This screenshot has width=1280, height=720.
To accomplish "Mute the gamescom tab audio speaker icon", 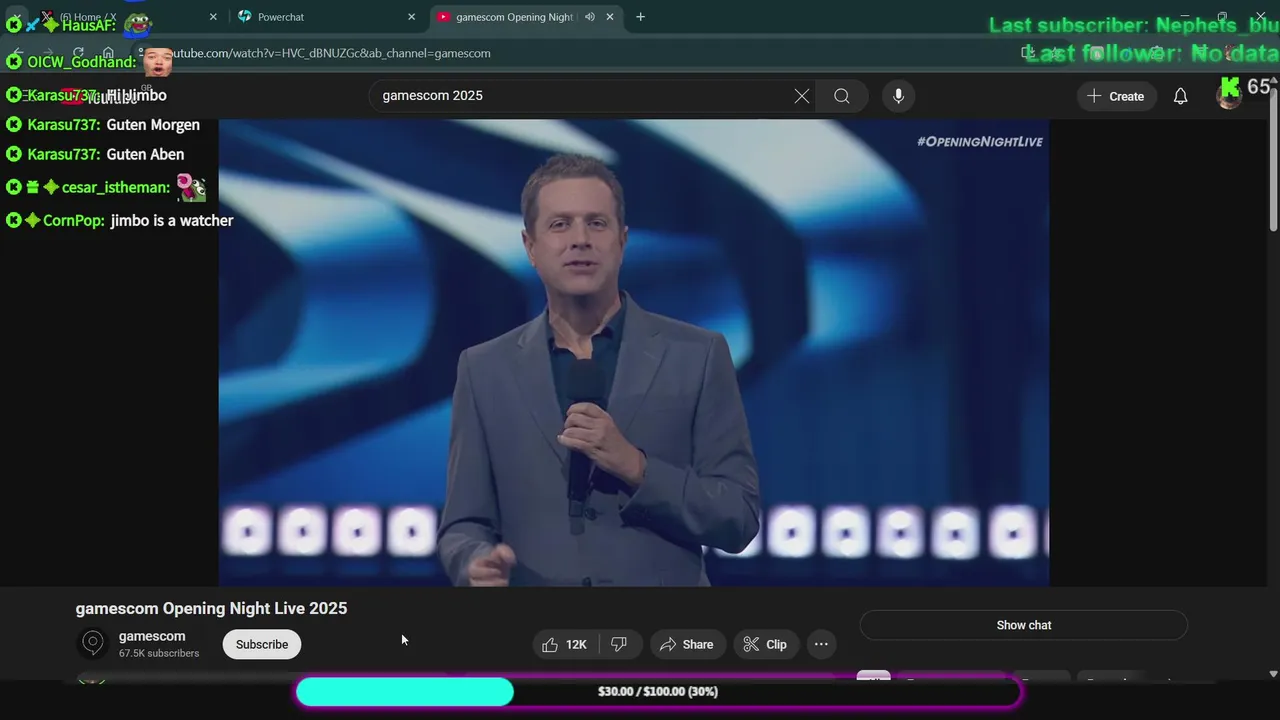I will coord(590,17).
